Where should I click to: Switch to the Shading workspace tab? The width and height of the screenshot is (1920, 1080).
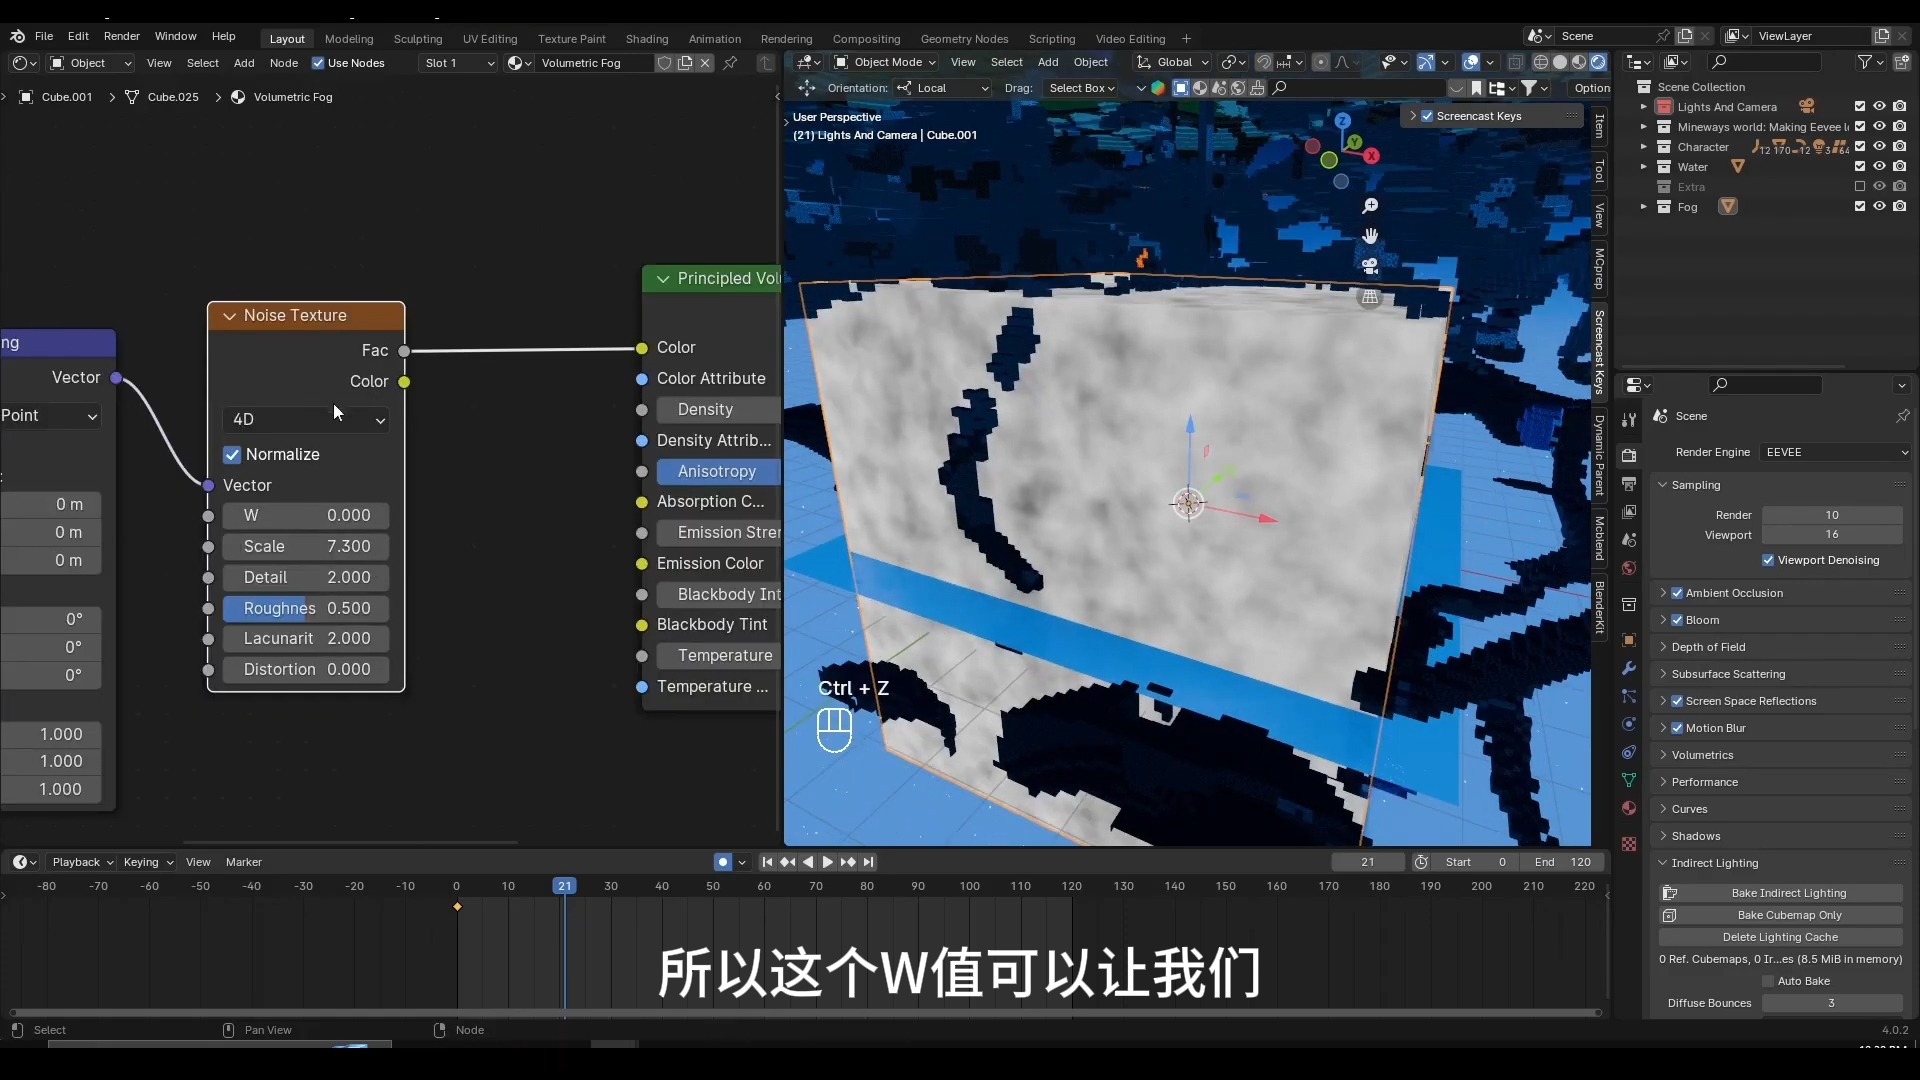(646, 39)
